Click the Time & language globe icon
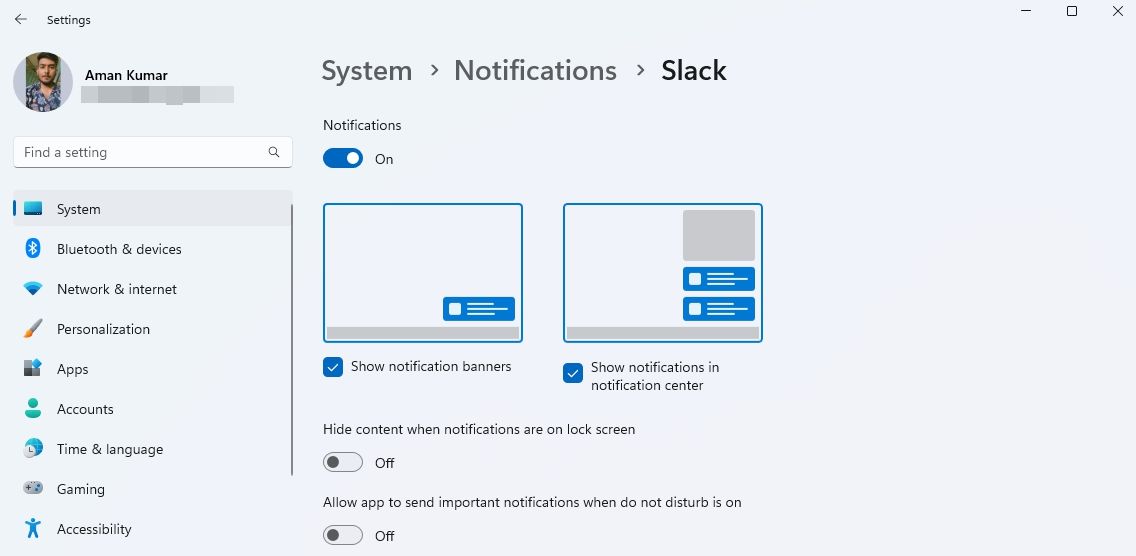Image resolution: width=1136 pixels, height=556 pixels. point(33,449)
